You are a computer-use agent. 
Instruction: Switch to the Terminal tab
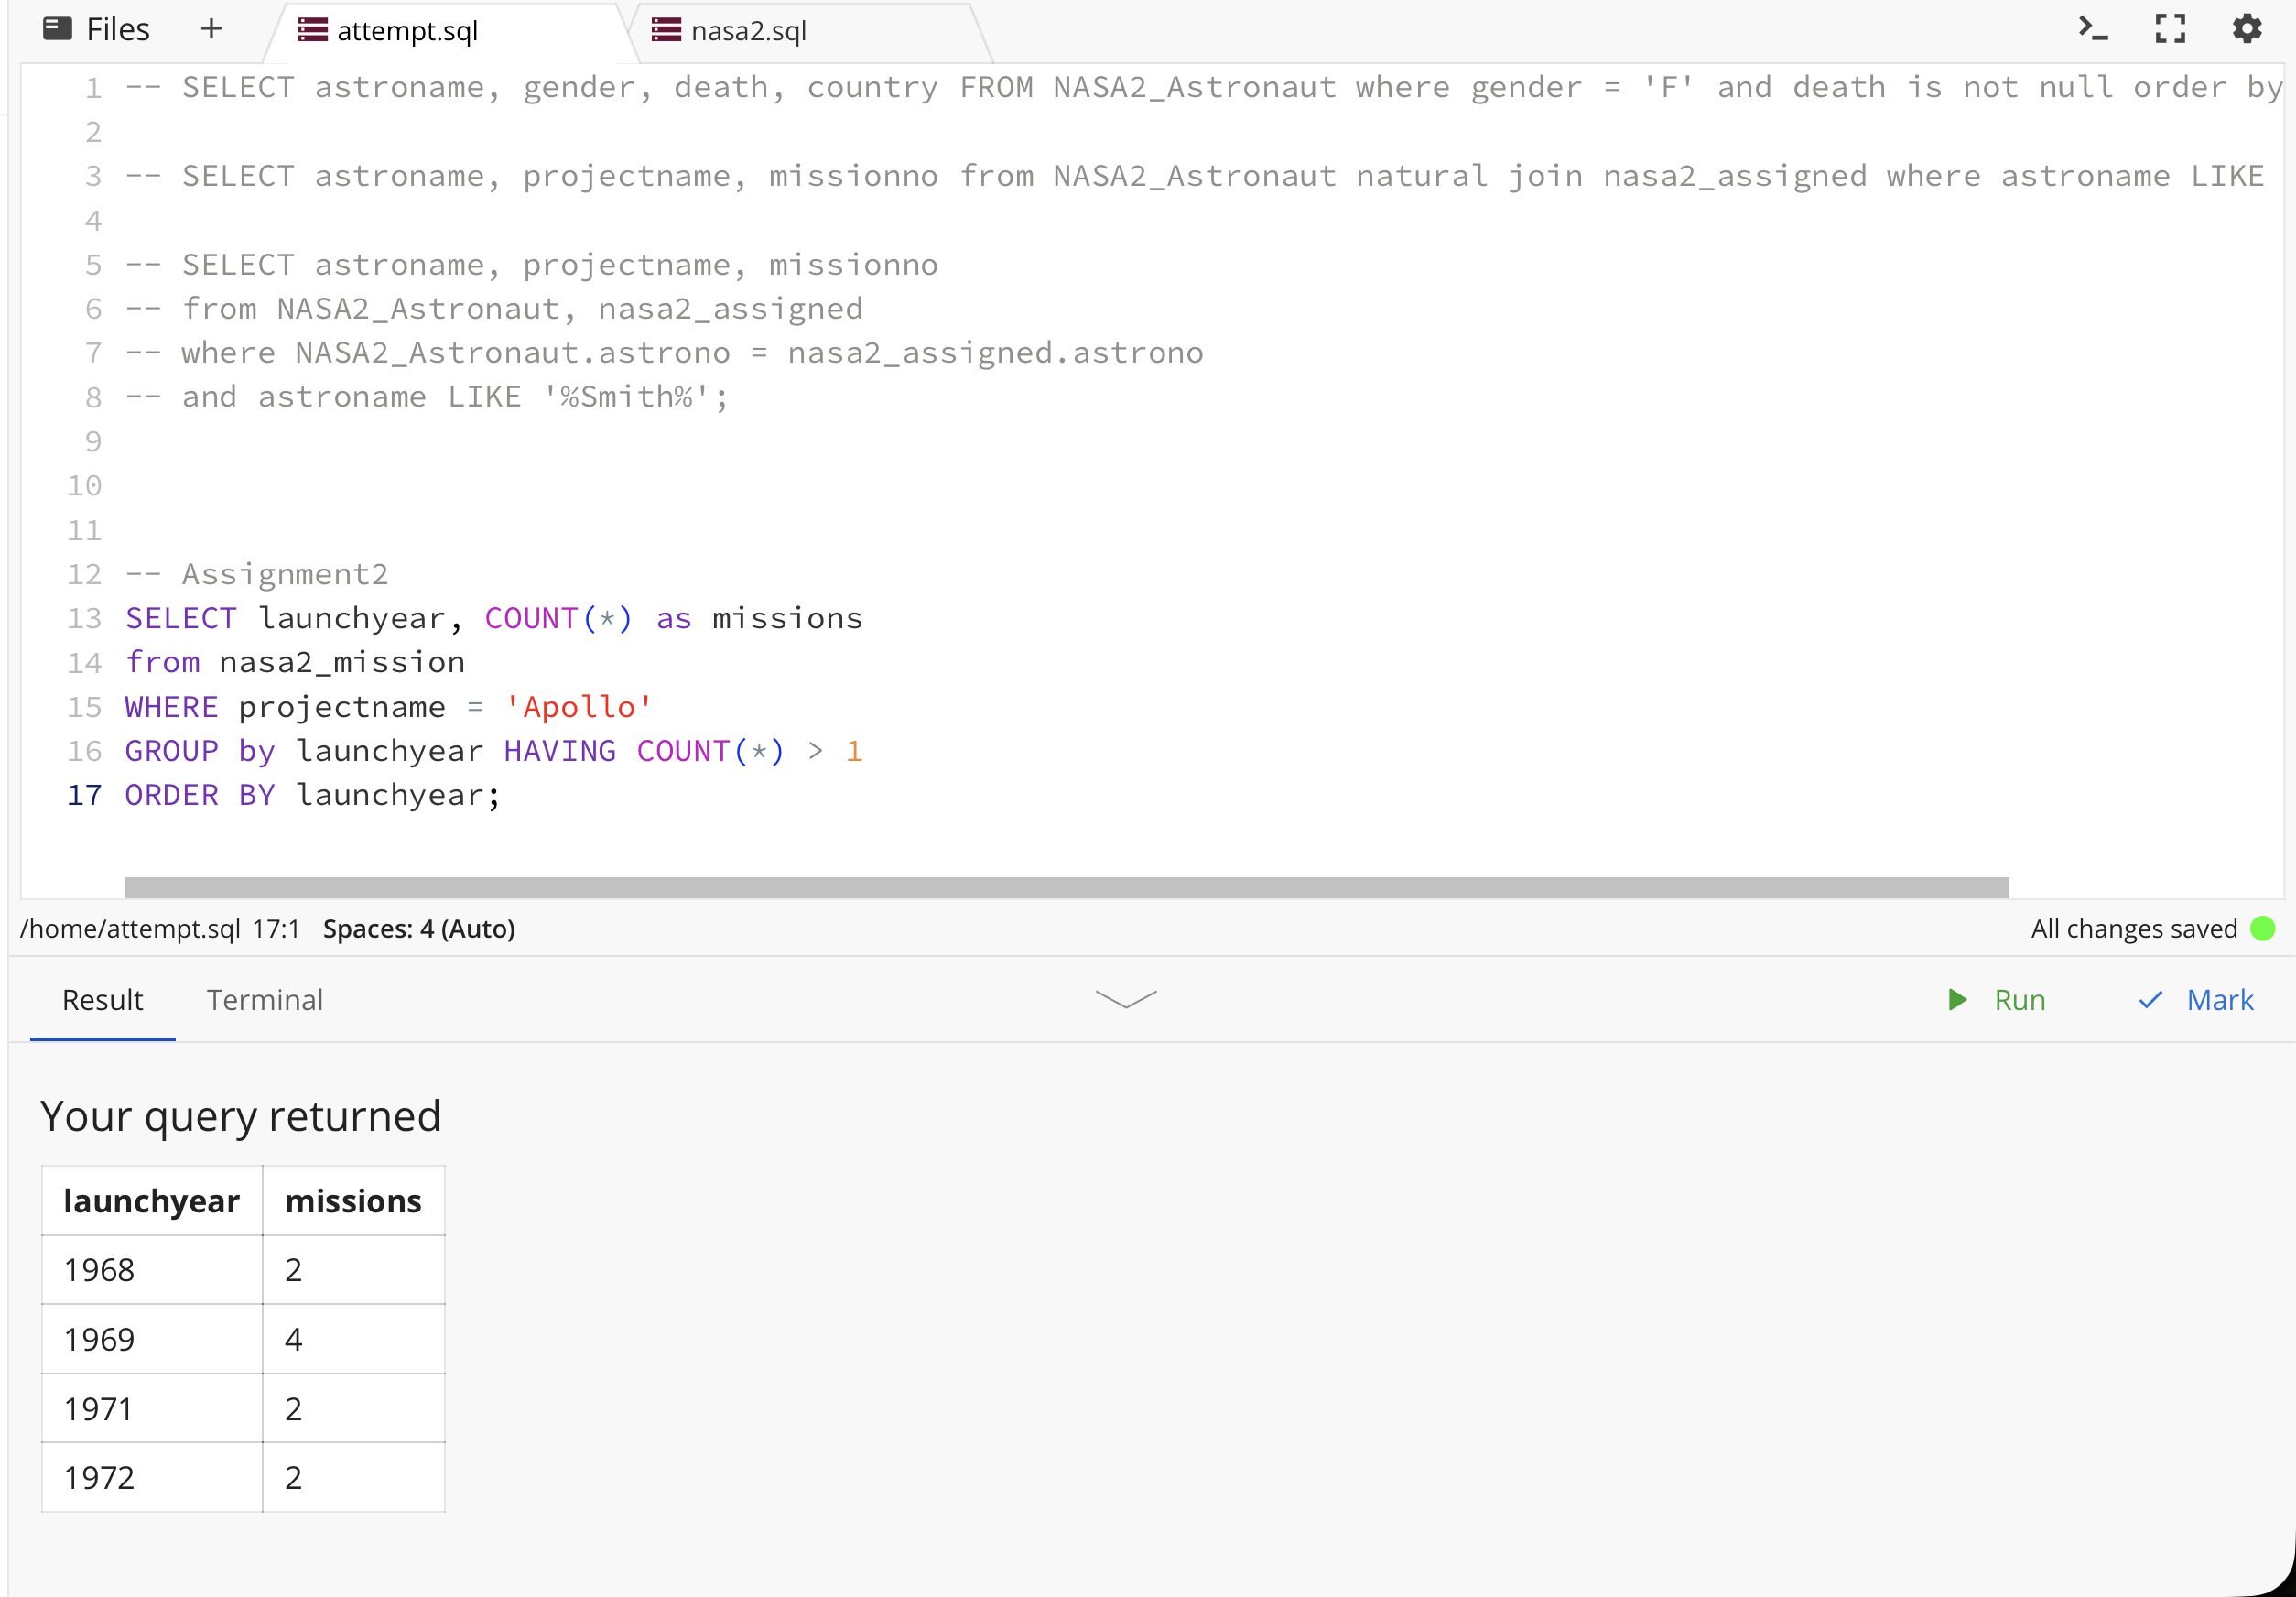264,999
